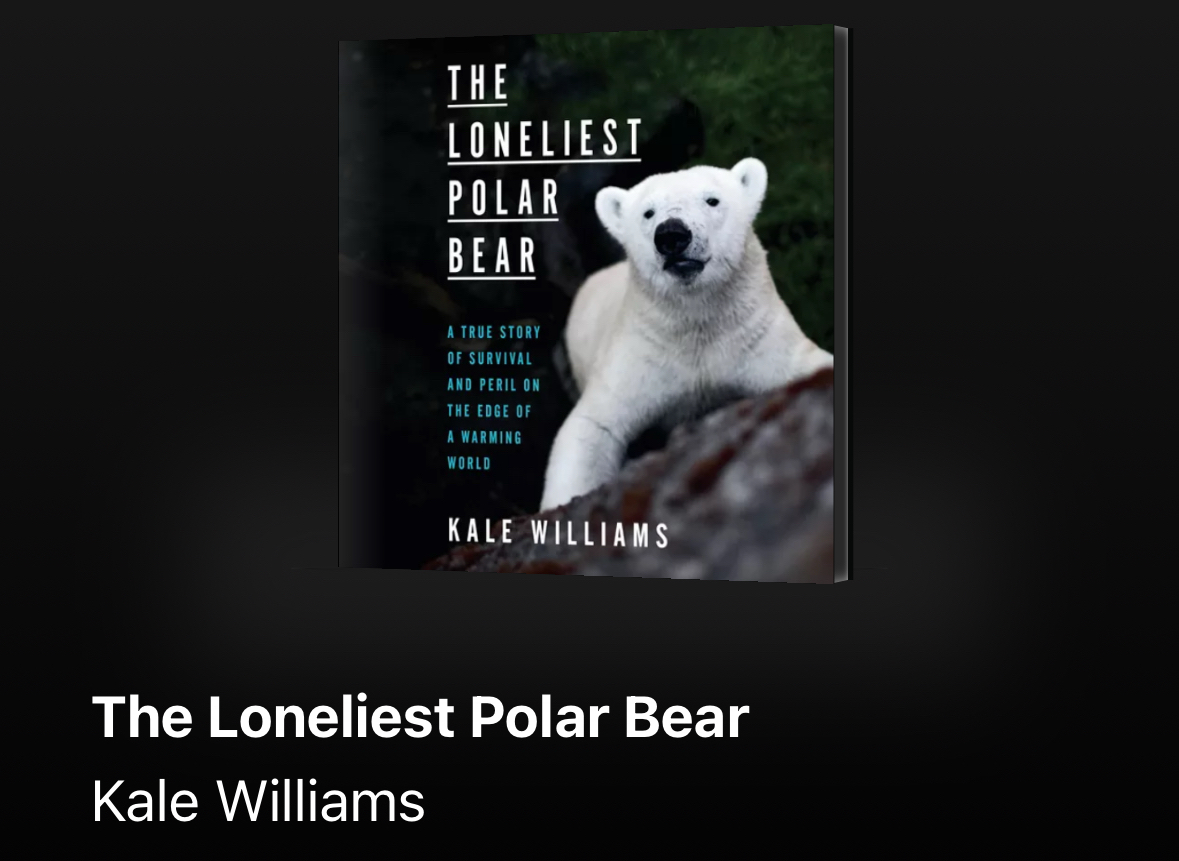This screenshot has height=861, width=1179.
Task: Click KALE WILLIAMS printed on the cover
Action: click(558, 532)
